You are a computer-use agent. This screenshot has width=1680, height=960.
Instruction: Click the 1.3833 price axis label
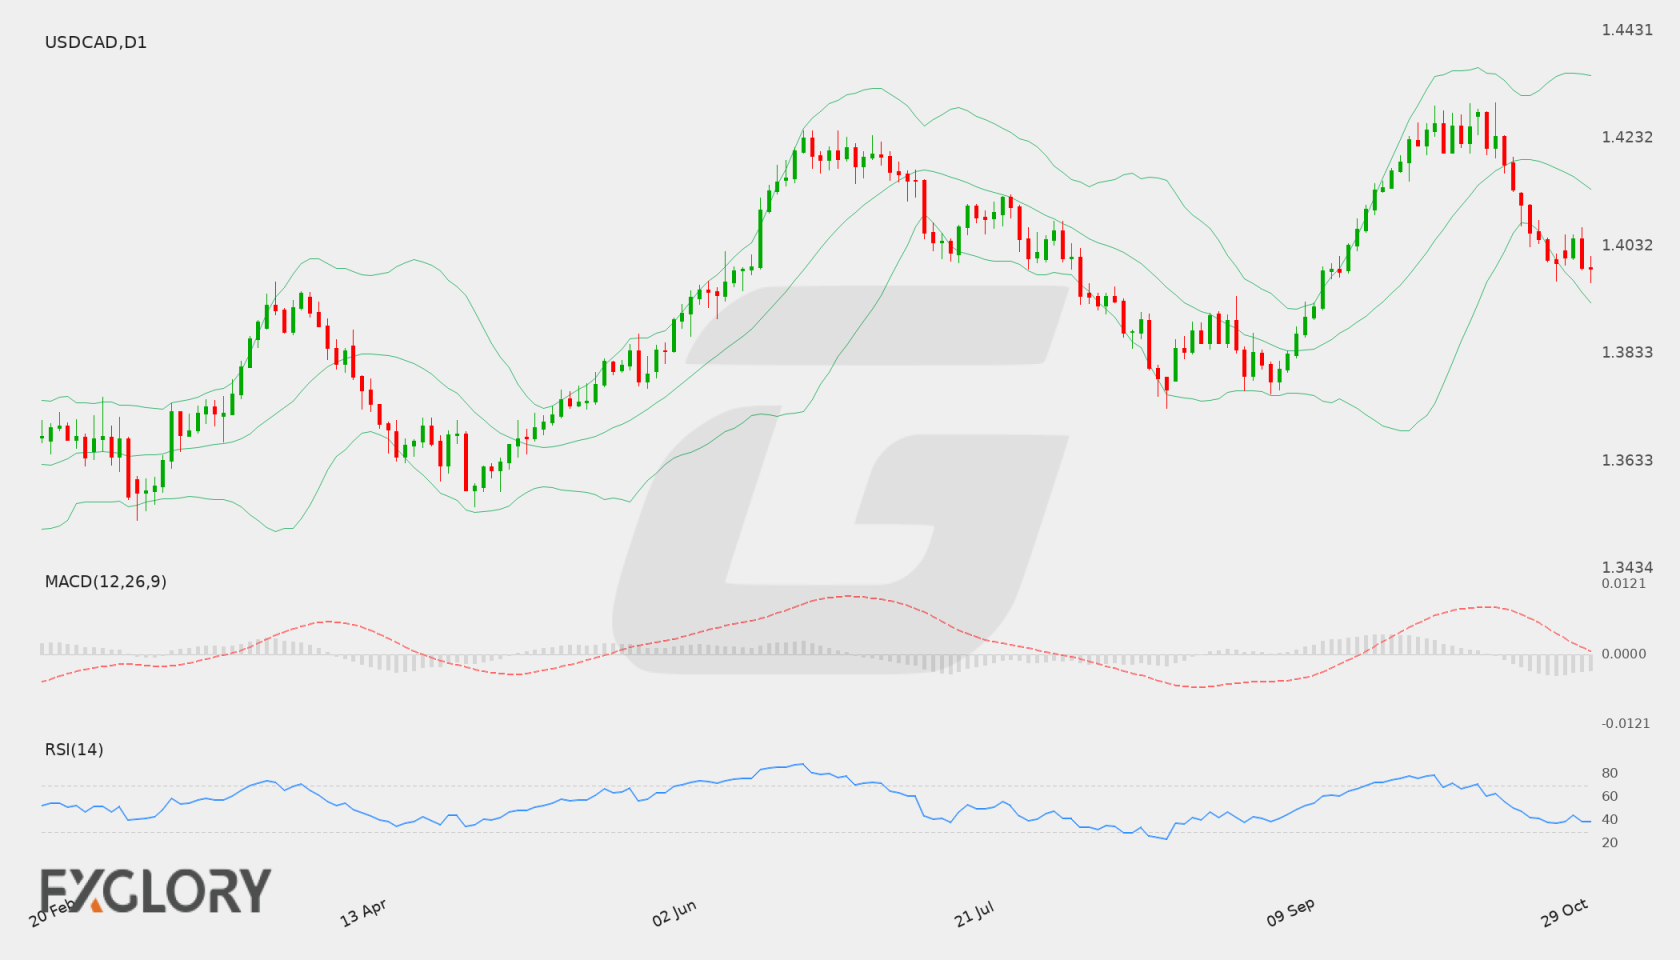pyautogui.click(x=1627, y=352)
